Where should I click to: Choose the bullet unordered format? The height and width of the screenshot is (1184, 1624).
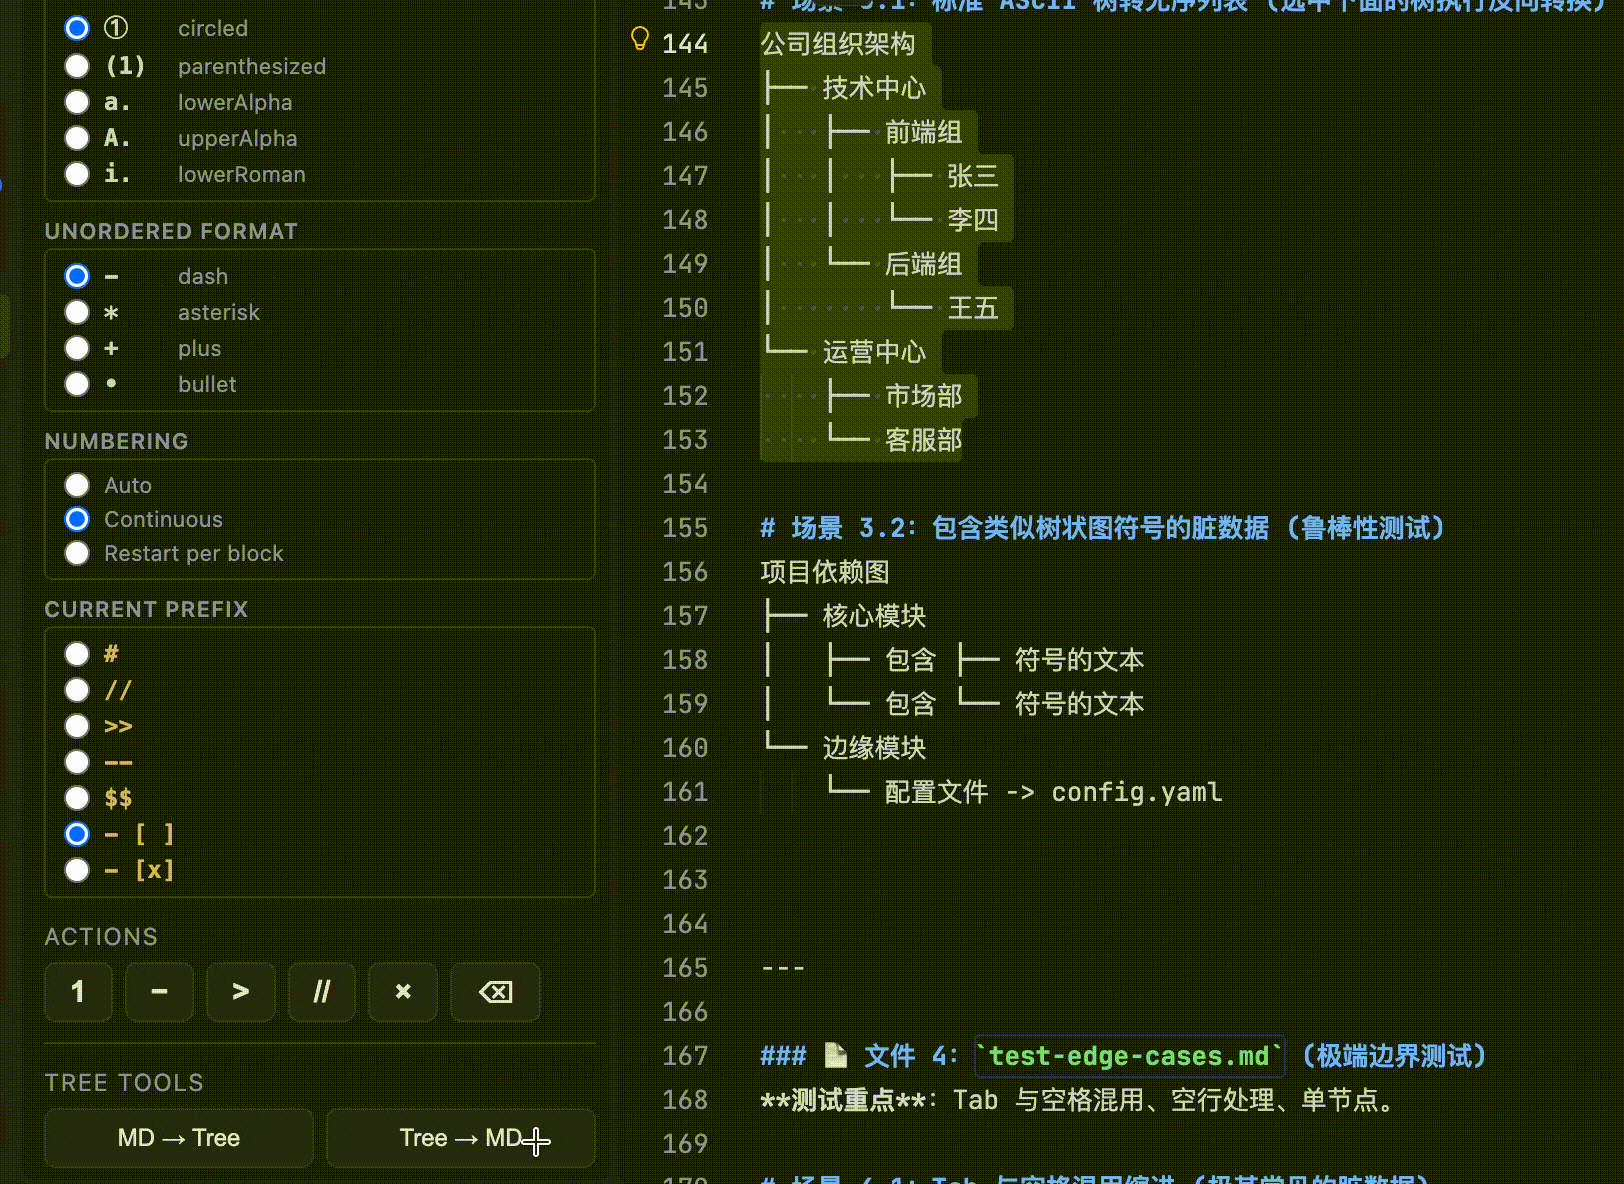click(x=77, y=384)
